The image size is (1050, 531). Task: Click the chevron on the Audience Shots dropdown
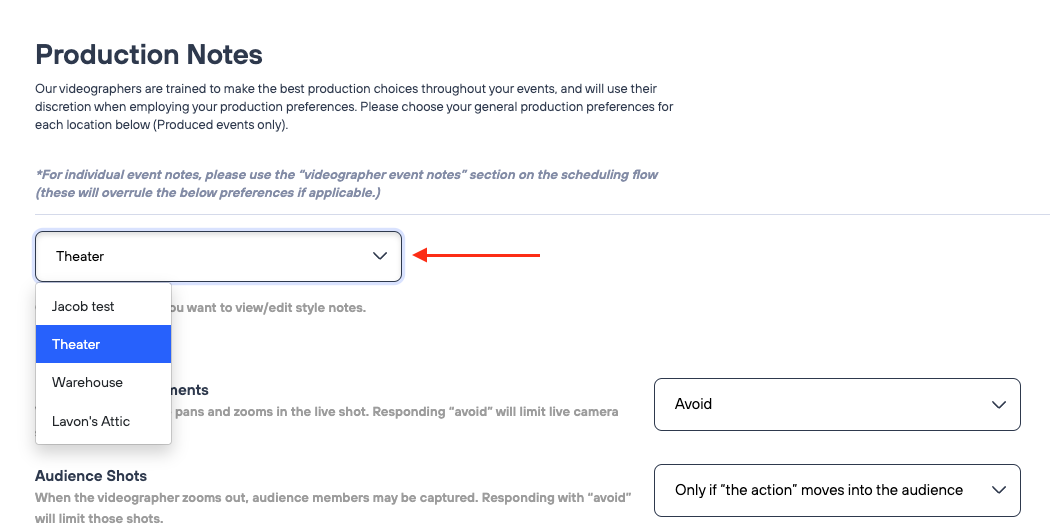point(998,490)
